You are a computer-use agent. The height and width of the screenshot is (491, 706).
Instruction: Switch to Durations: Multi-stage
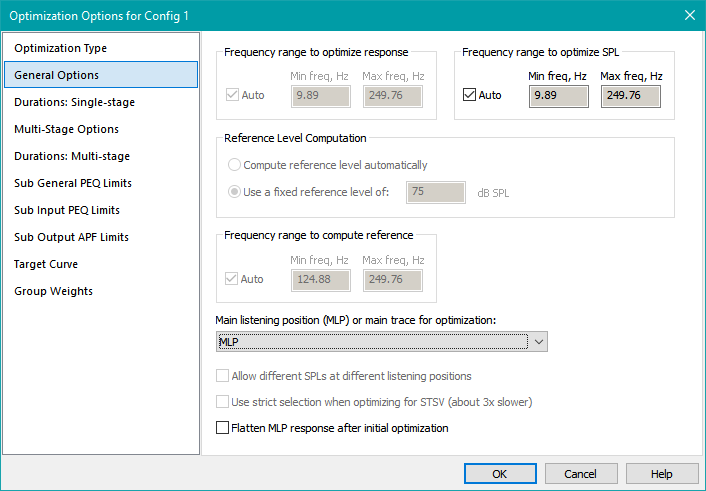coord(101,156)
